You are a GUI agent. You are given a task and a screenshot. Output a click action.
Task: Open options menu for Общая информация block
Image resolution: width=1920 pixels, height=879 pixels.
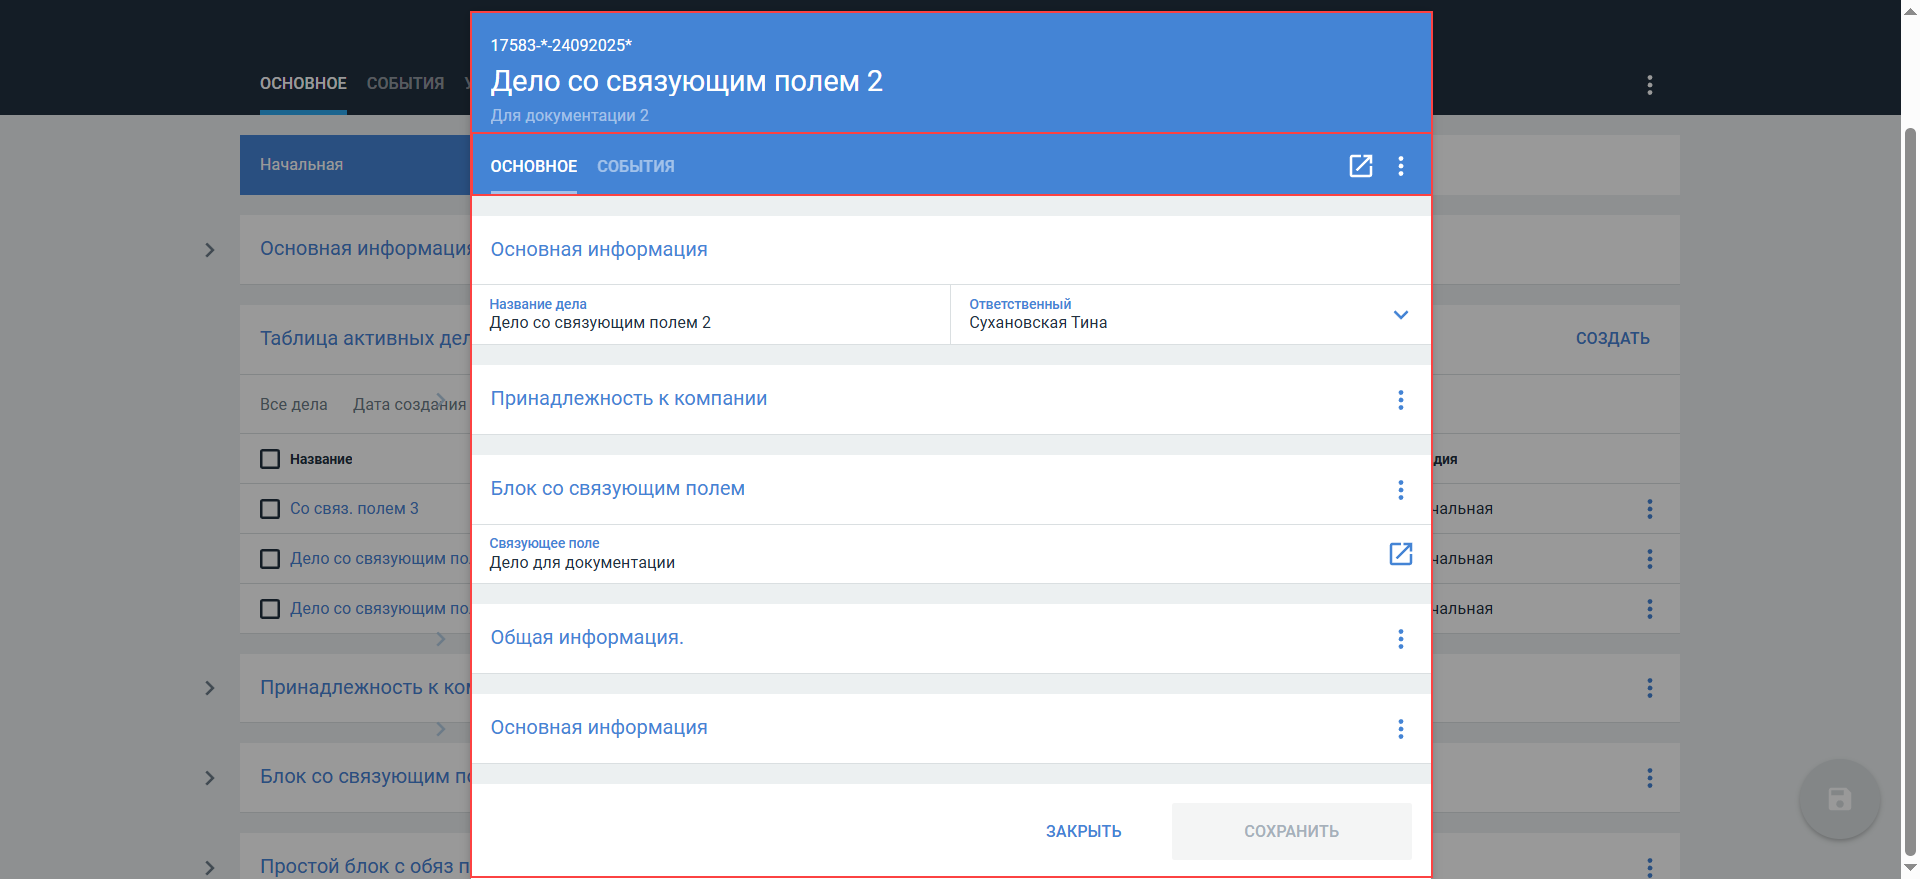pos(1400,639)
